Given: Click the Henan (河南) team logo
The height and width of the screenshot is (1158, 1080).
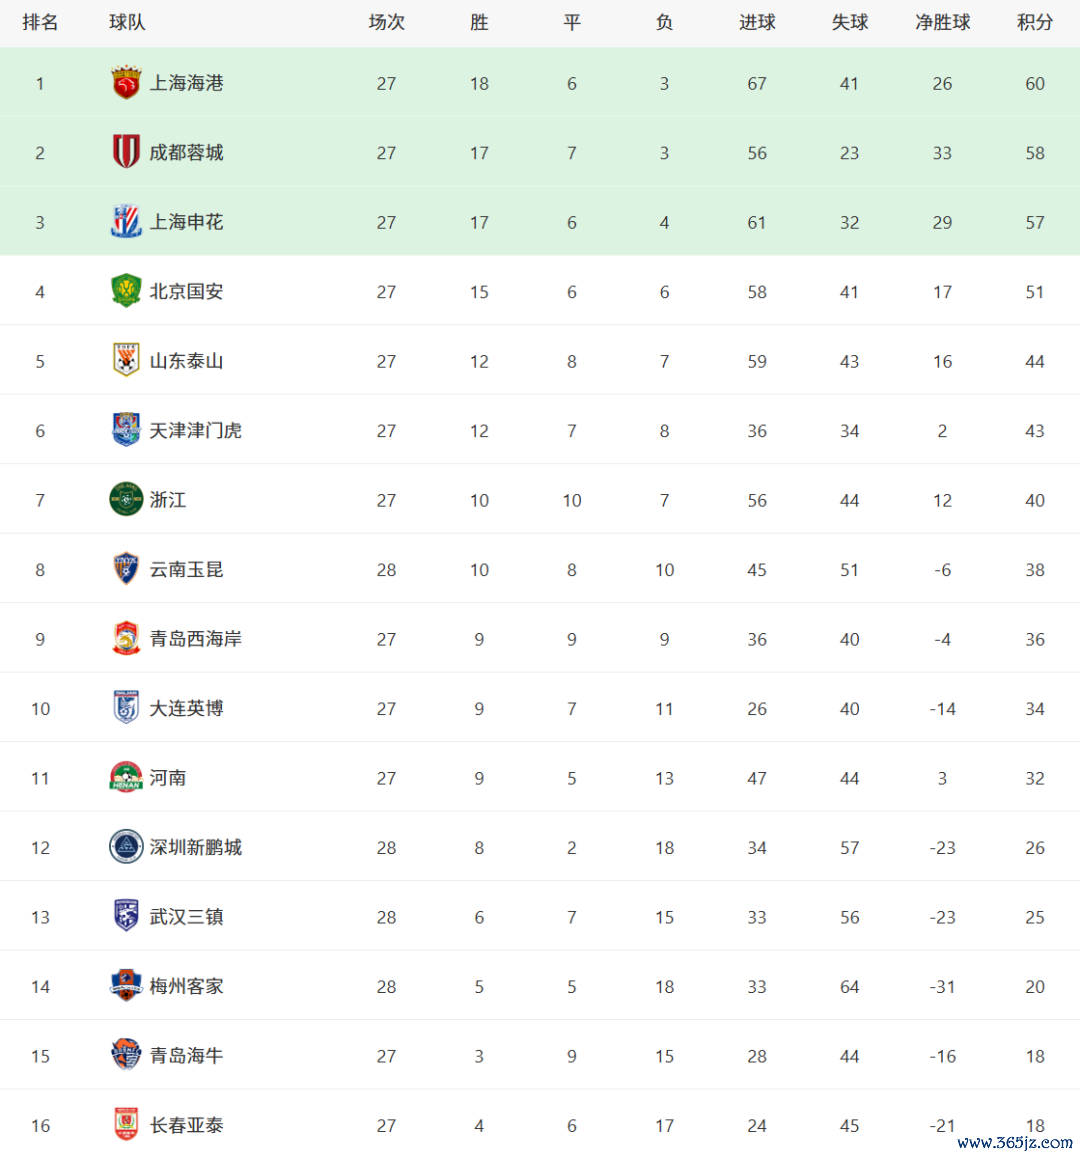Looking at the screenshot, I should [126, 778].
